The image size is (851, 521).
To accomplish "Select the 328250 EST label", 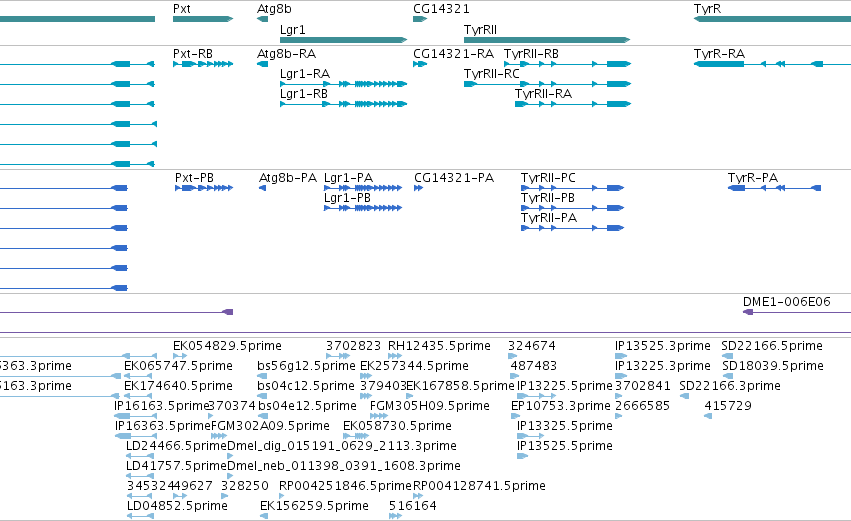I will point(245,486).
